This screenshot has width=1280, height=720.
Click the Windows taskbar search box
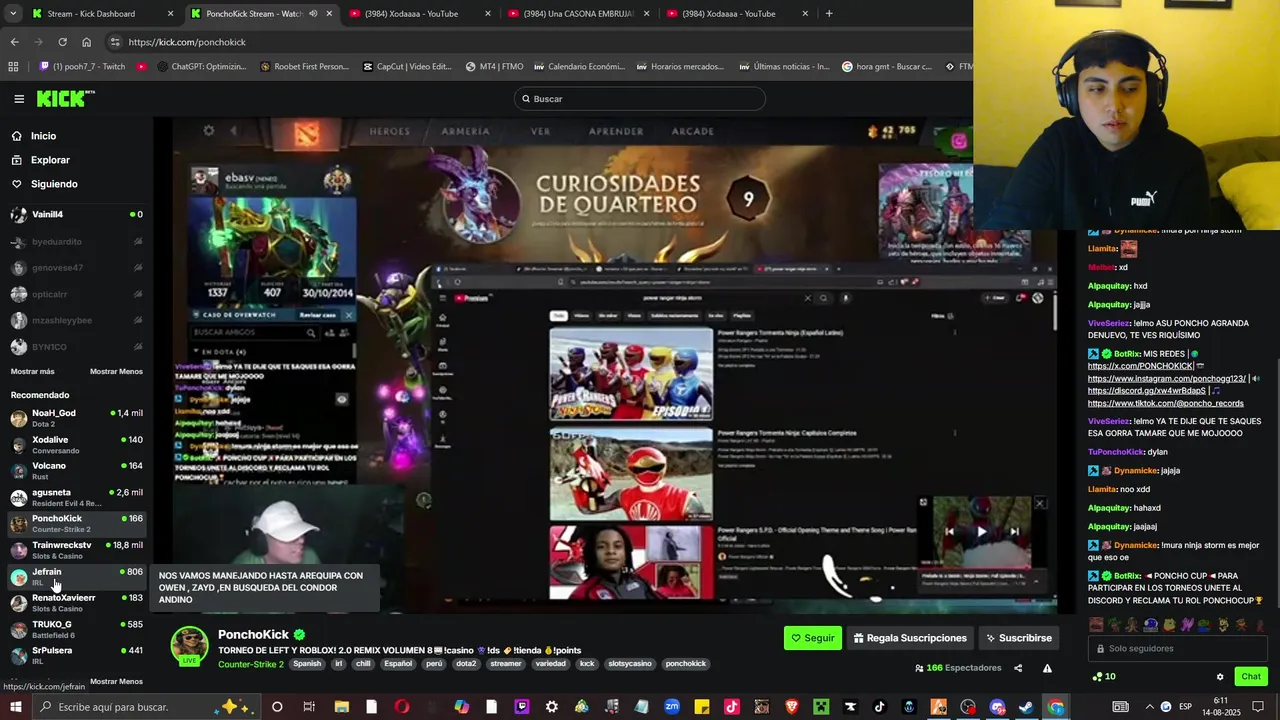coord(148,707)
